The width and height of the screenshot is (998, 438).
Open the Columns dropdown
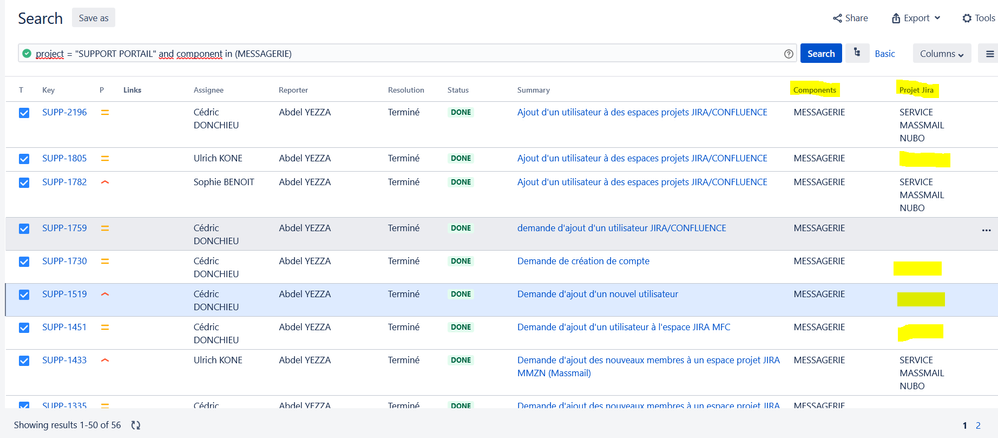click(942, 53)
